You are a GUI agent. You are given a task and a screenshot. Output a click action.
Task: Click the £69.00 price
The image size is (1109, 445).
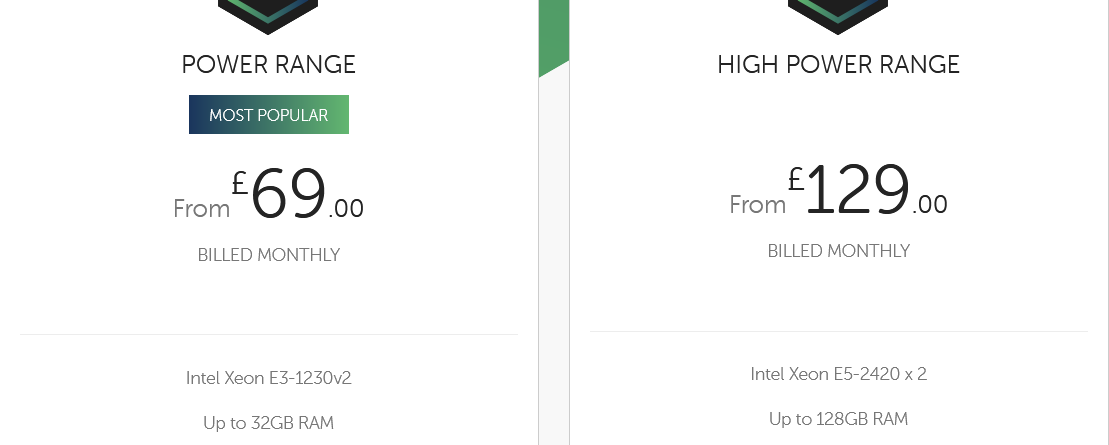tap(298, 195)
